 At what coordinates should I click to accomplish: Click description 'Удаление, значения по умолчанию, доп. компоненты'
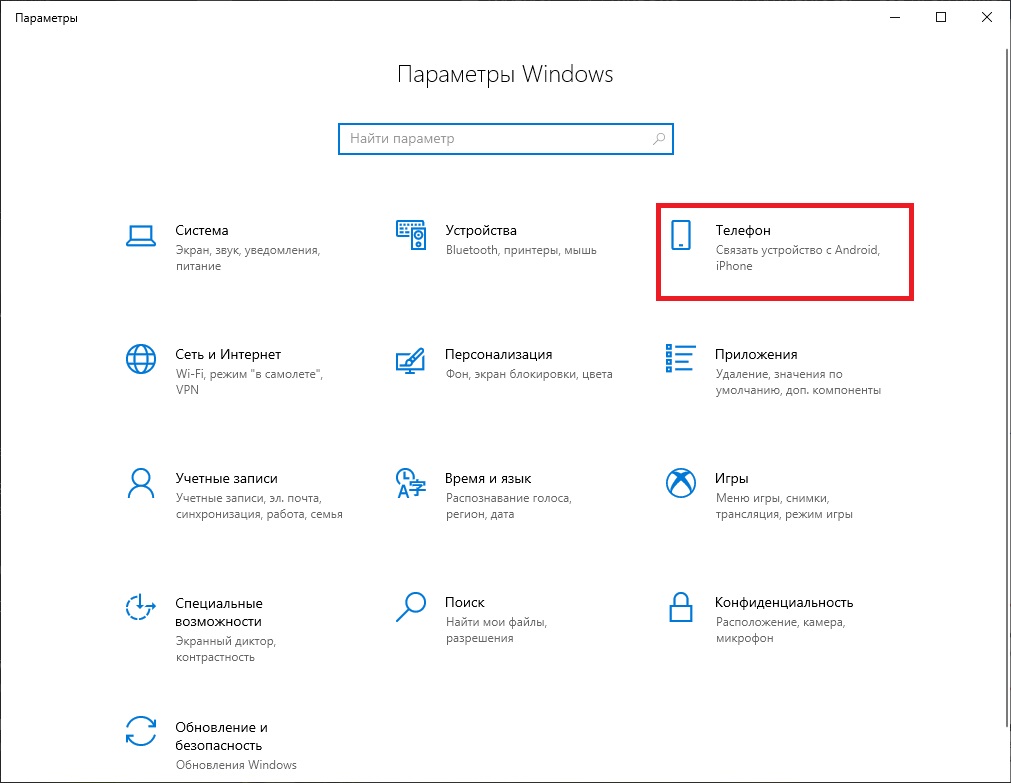pos(798,382)
